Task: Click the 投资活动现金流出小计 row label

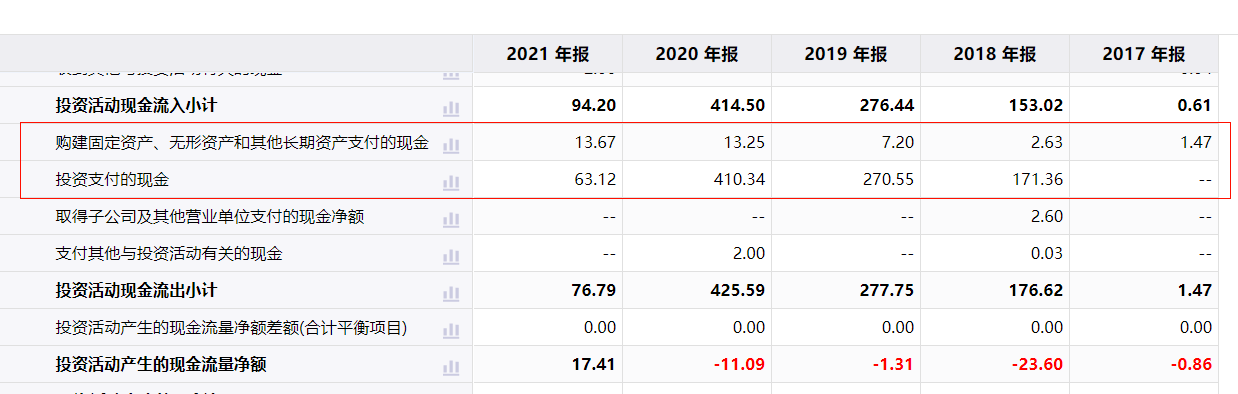Action: [136, 291]
